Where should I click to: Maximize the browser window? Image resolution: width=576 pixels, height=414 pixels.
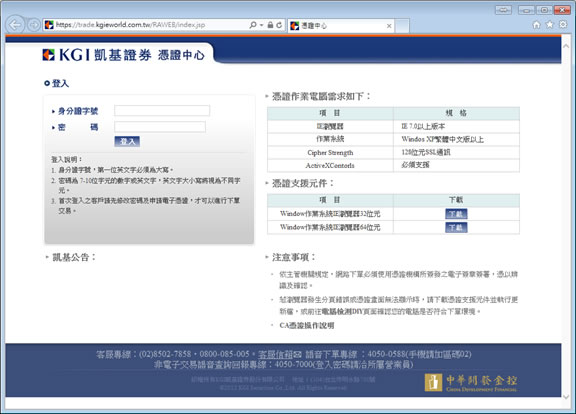(544, 10)
